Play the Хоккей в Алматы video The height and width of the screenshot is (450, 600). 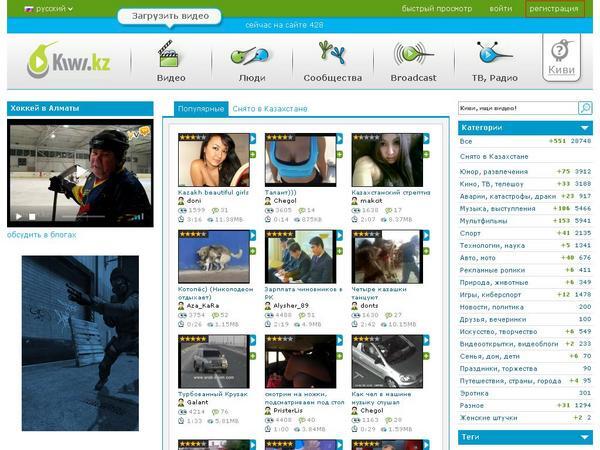click(x=18, y=217)
